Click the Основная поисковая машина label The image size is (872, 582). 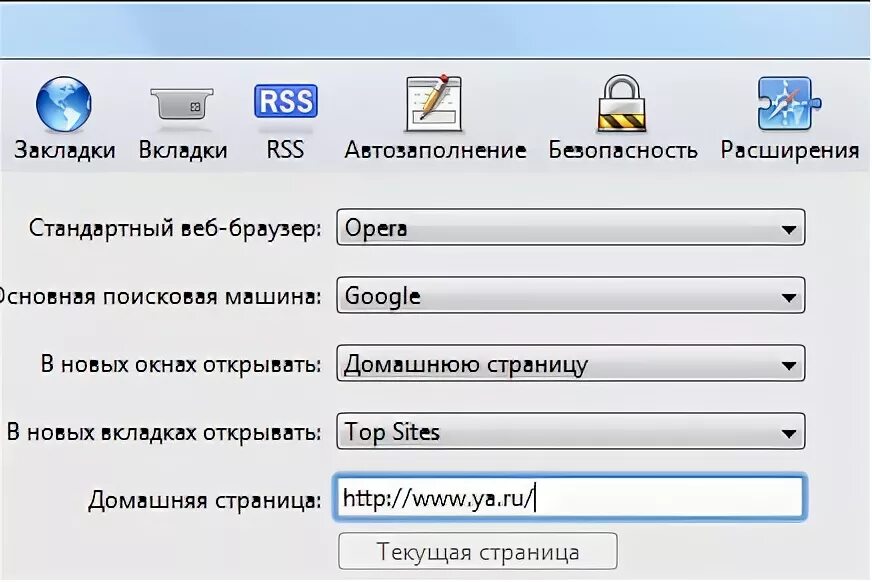[161, 296]
